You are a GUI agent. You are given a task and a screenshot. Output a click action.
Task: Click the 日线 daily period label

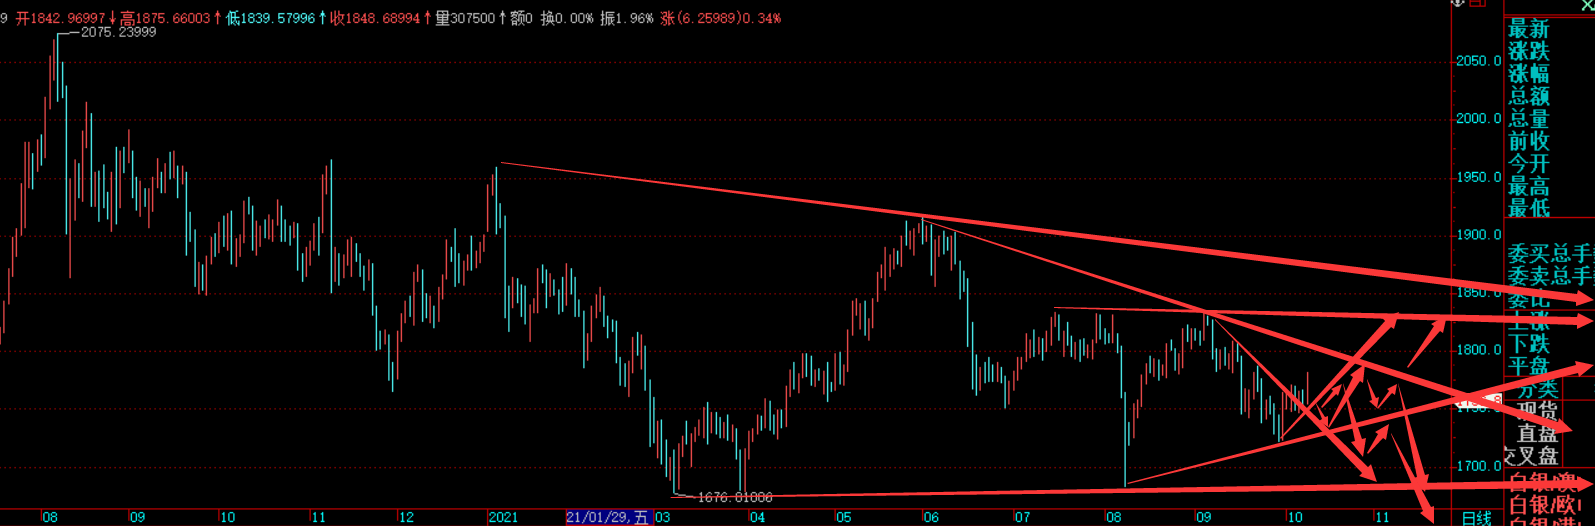pyautogui.click(x=1476, y=518)
